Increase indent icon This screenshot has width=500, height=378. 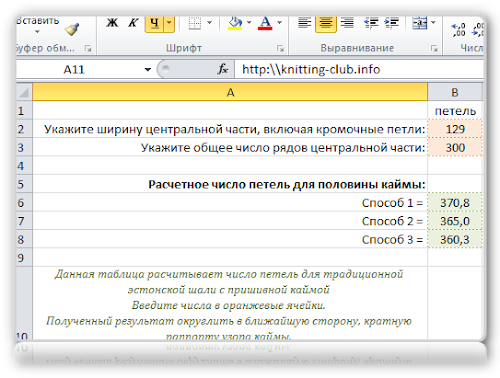[391, 23]
